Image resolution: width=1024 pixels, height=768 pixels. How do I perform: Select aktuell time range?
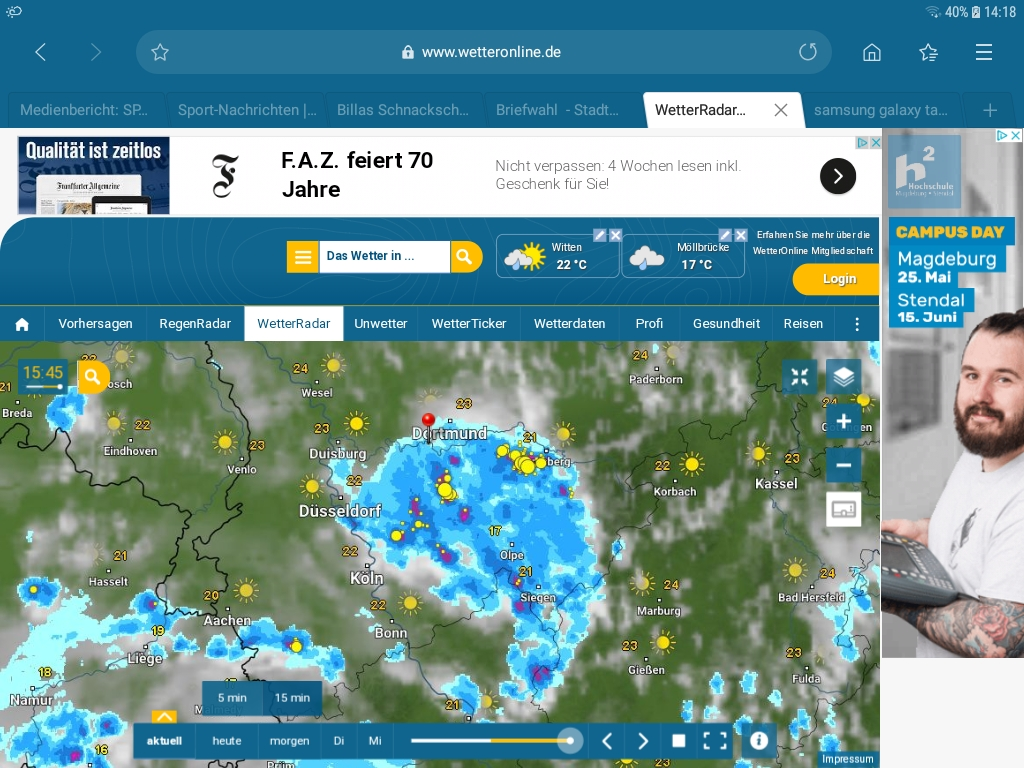click(x=165, y=741)
